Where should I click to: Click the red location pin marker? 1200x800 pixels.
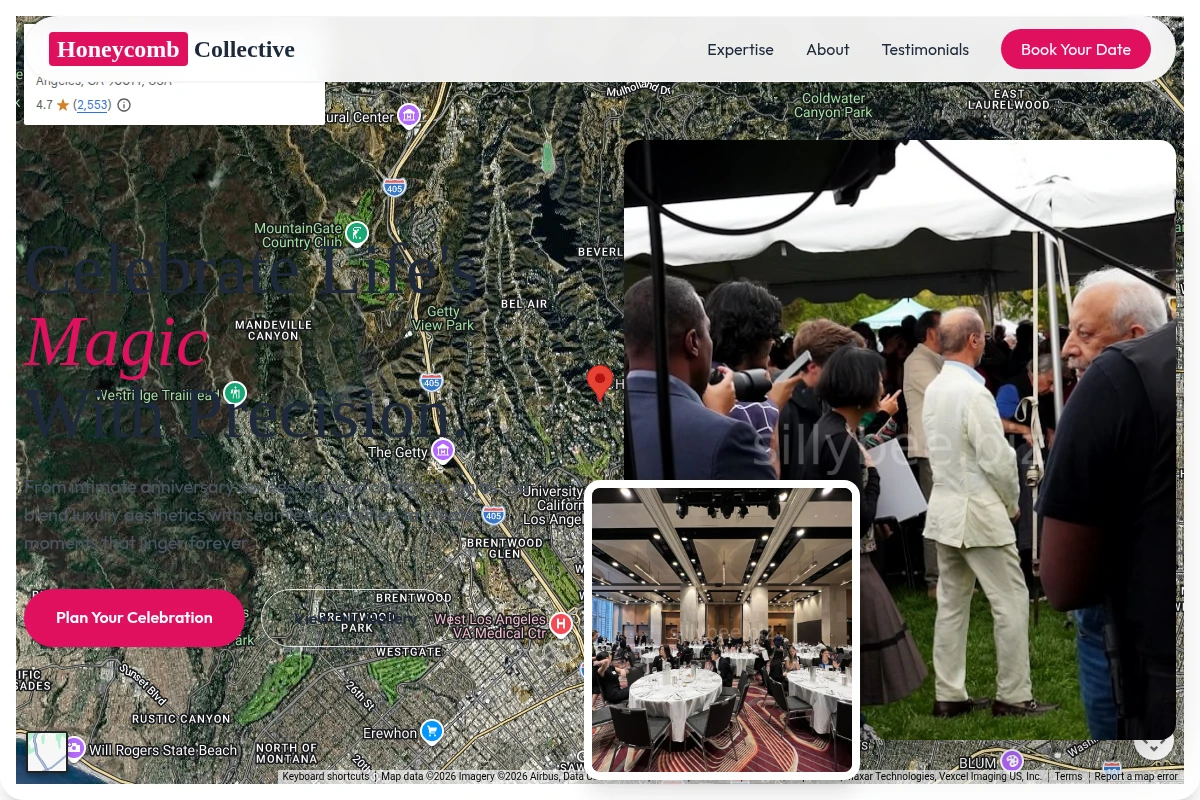[x=600, y=383]
